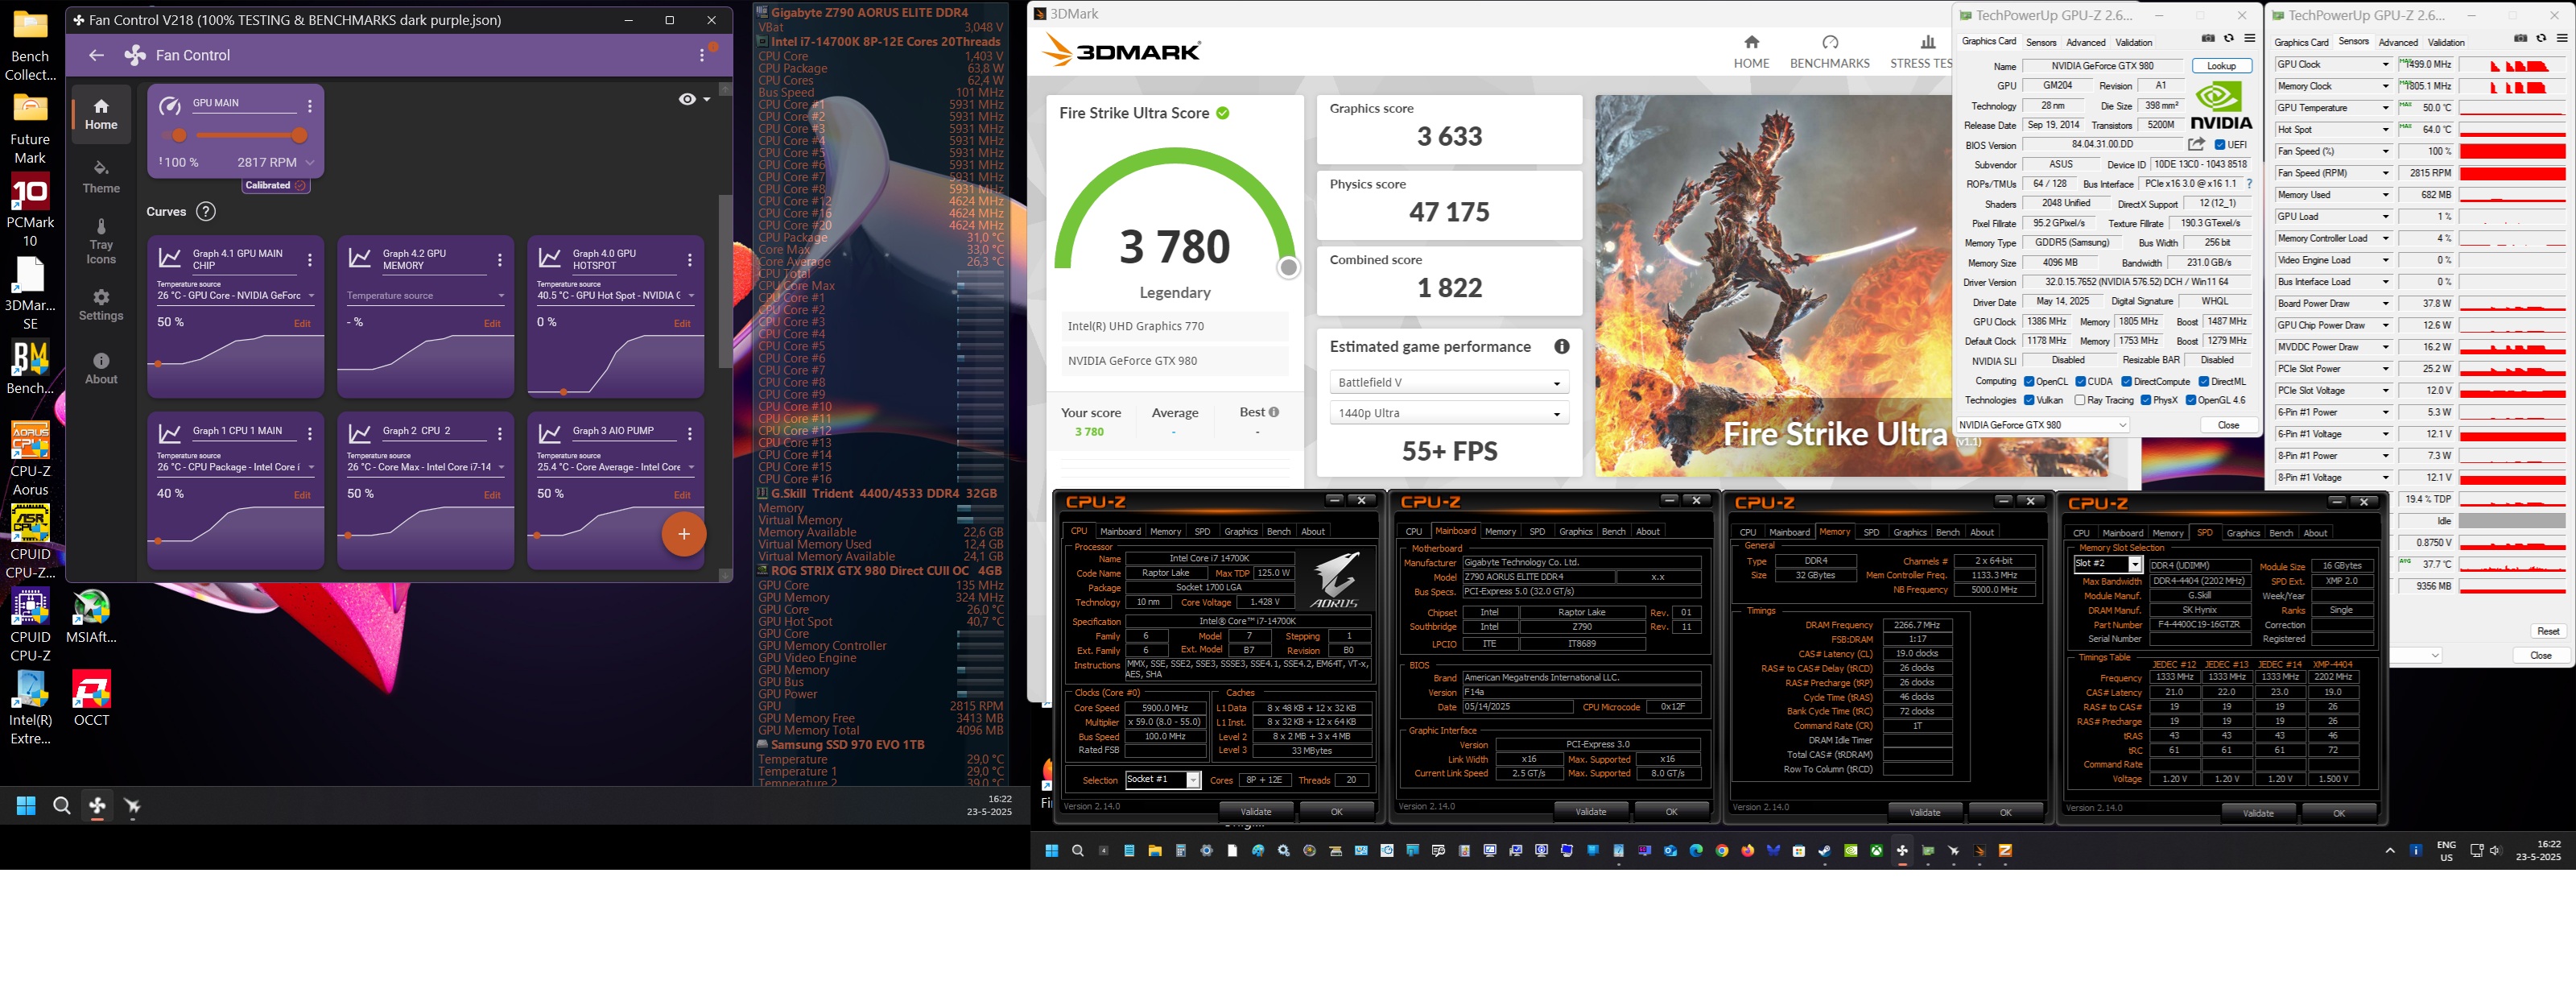Screen dimensions: 2576x993
Task: Switch to Validation tab in GPU-Z Graphics Card window
Action: click(2133, 42)
